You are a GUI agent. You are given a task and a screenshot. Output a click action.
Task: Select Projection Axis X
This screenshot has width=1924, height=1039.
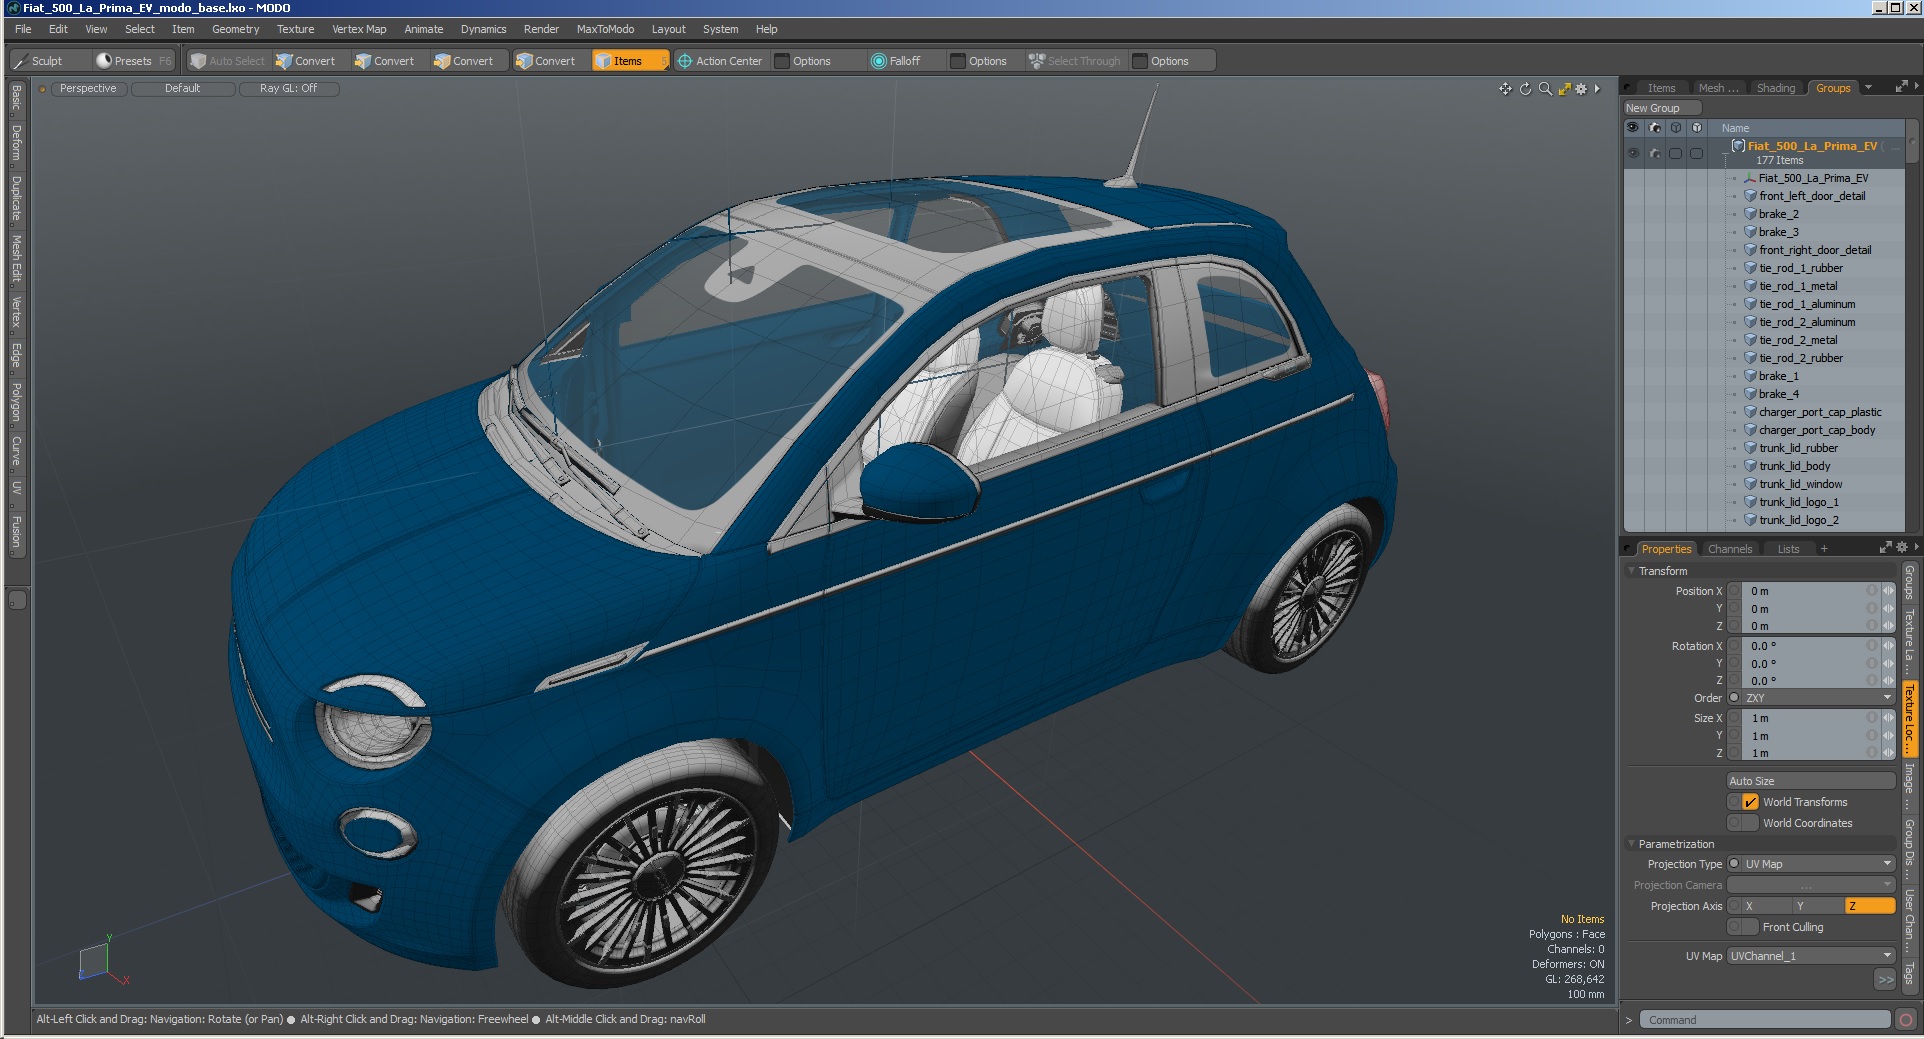click(x=1767, y=906)
